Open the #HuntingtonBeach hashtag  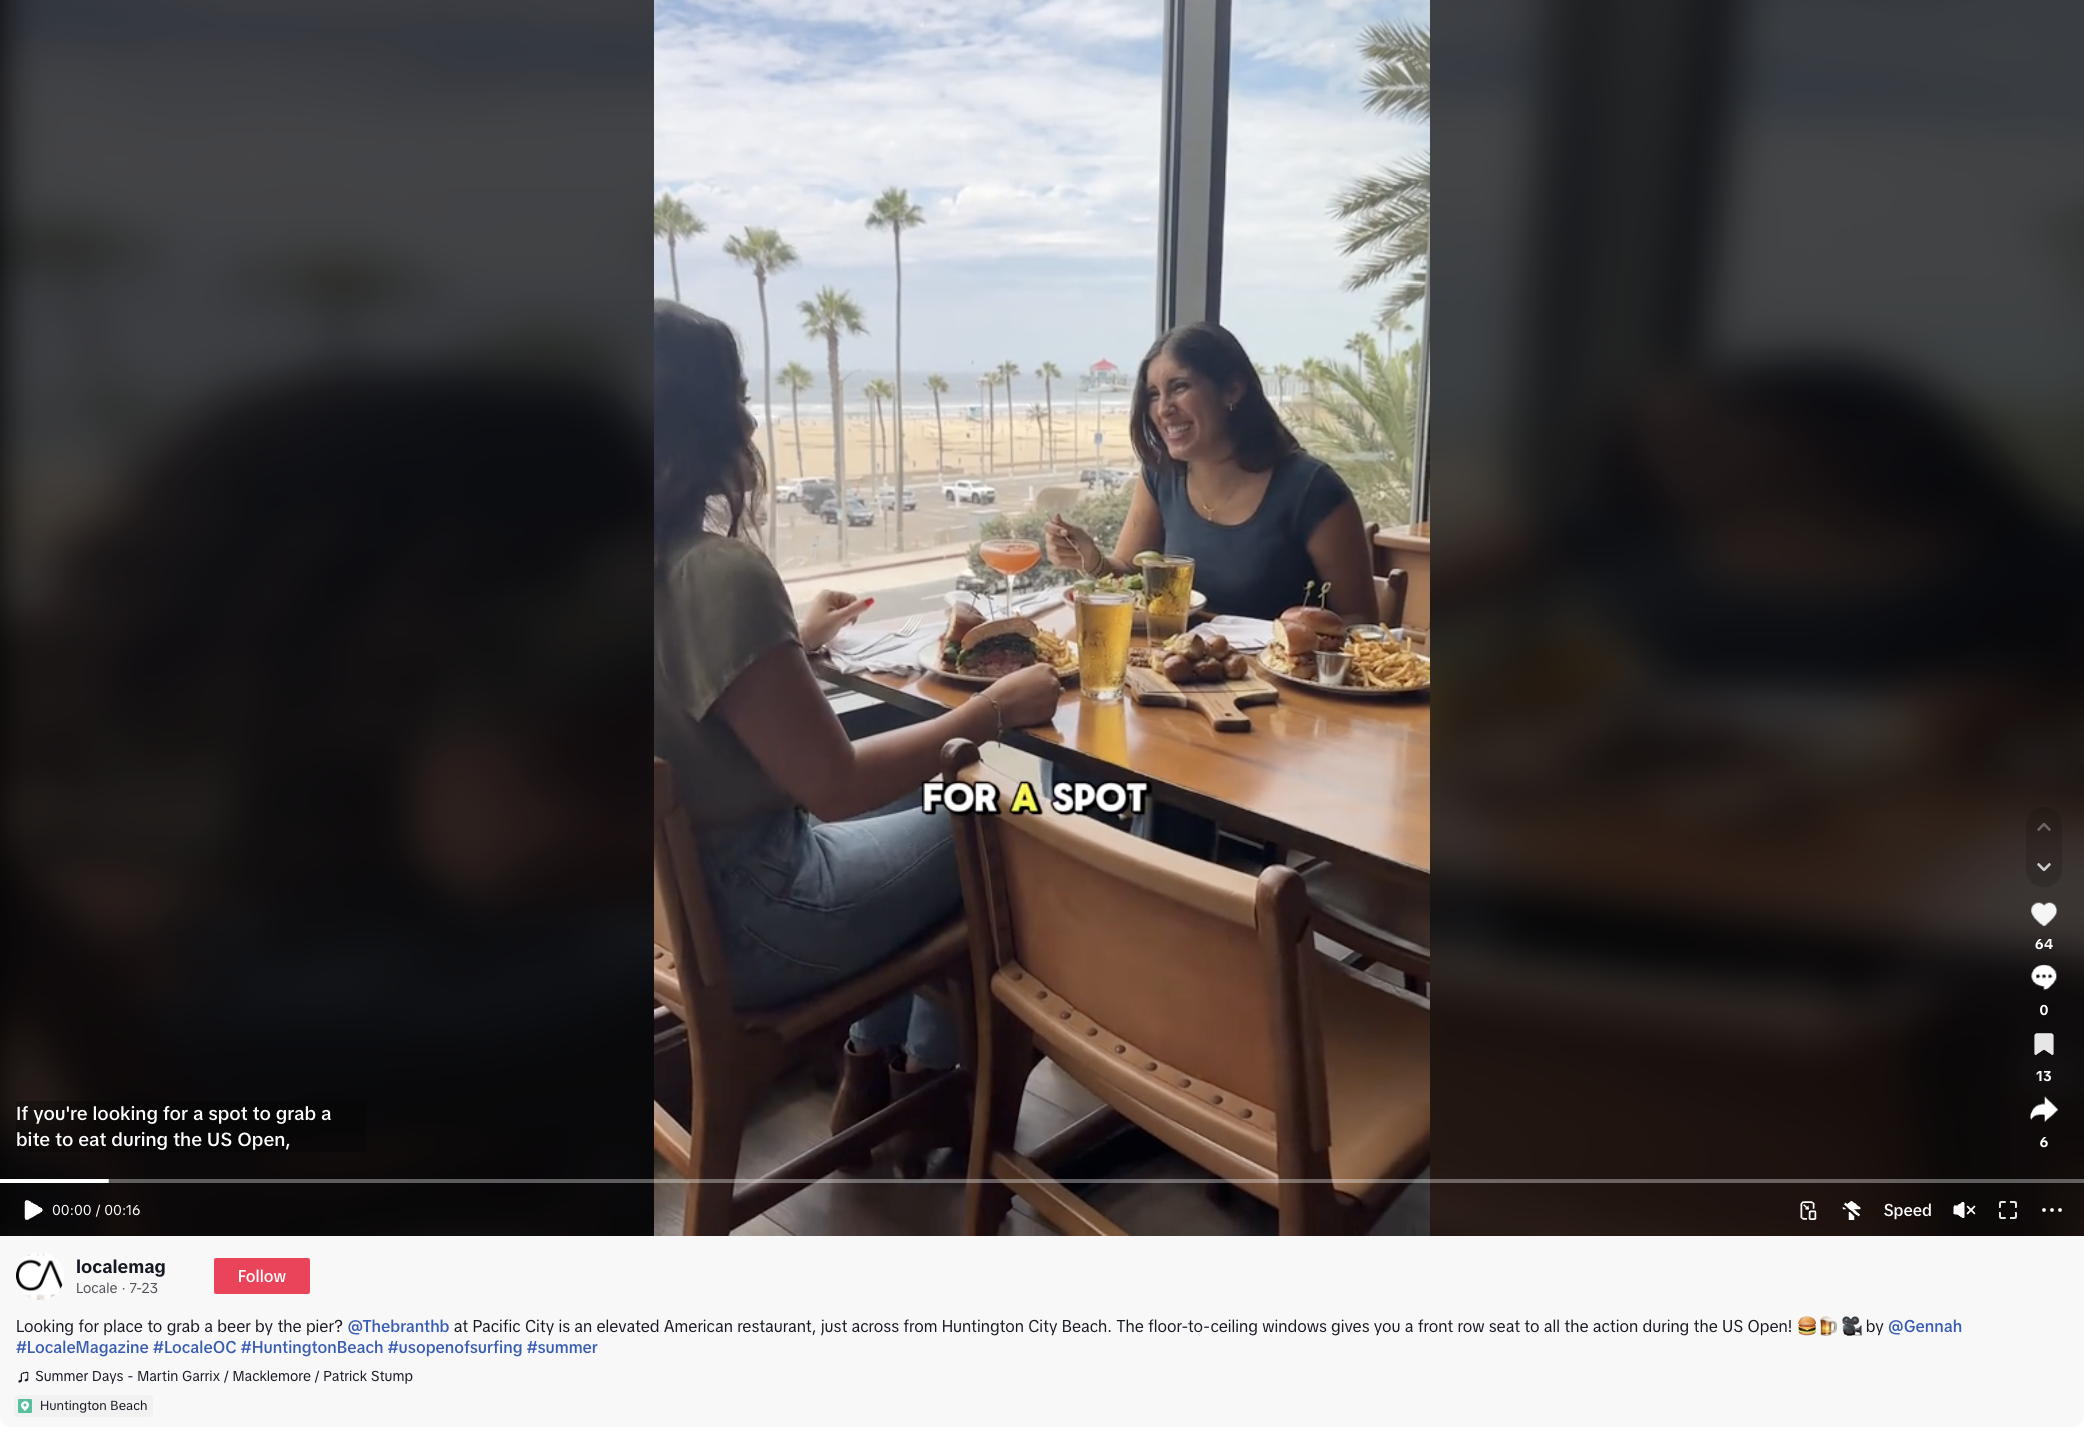point(312,1347)
